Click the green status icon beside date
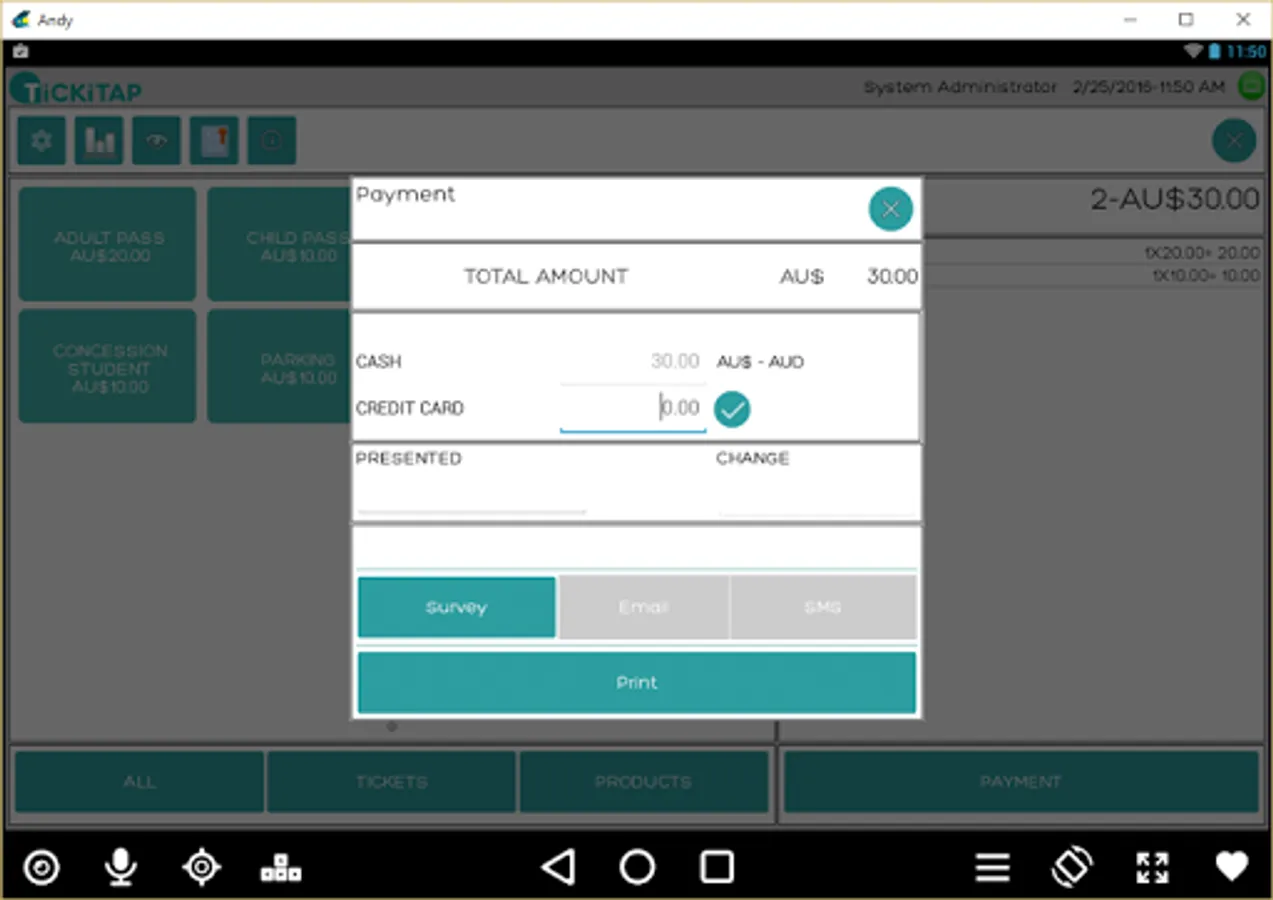This screenshot has width=1273, height=900. tap(1251, 87)
